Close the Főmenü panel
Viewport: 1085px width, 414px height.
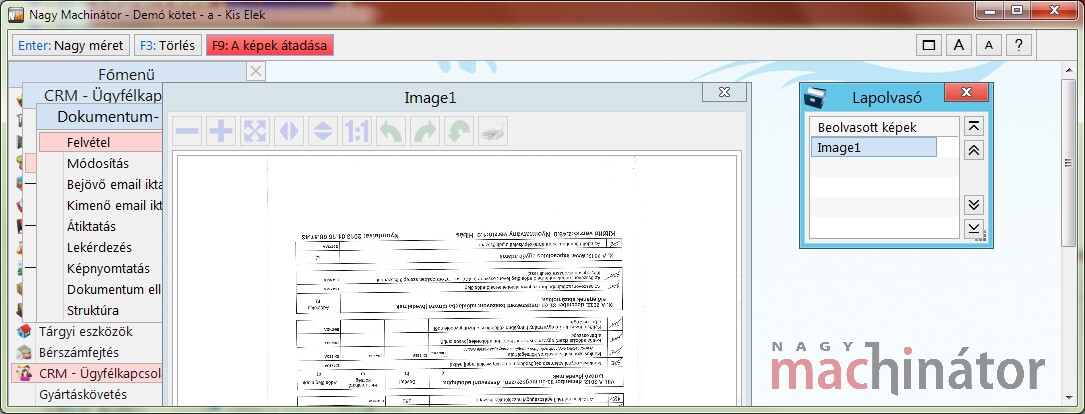coord(255,71)
